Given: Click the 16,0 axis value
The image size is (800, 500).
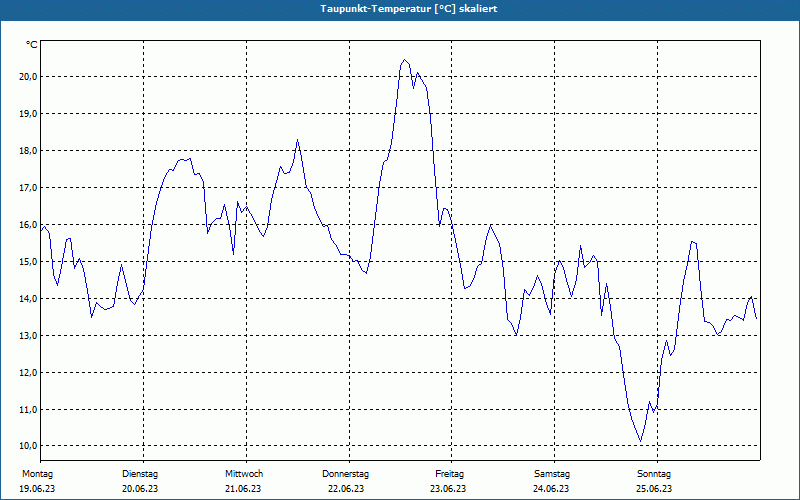Looking at the screenshot, I should (x=28, y=224).
